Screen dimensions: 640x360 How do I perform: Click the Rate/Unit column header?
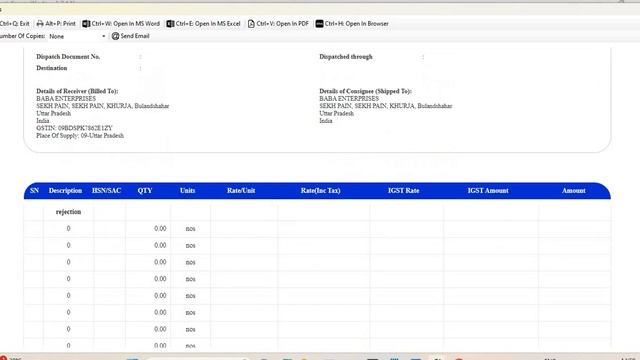click(241, 191)
